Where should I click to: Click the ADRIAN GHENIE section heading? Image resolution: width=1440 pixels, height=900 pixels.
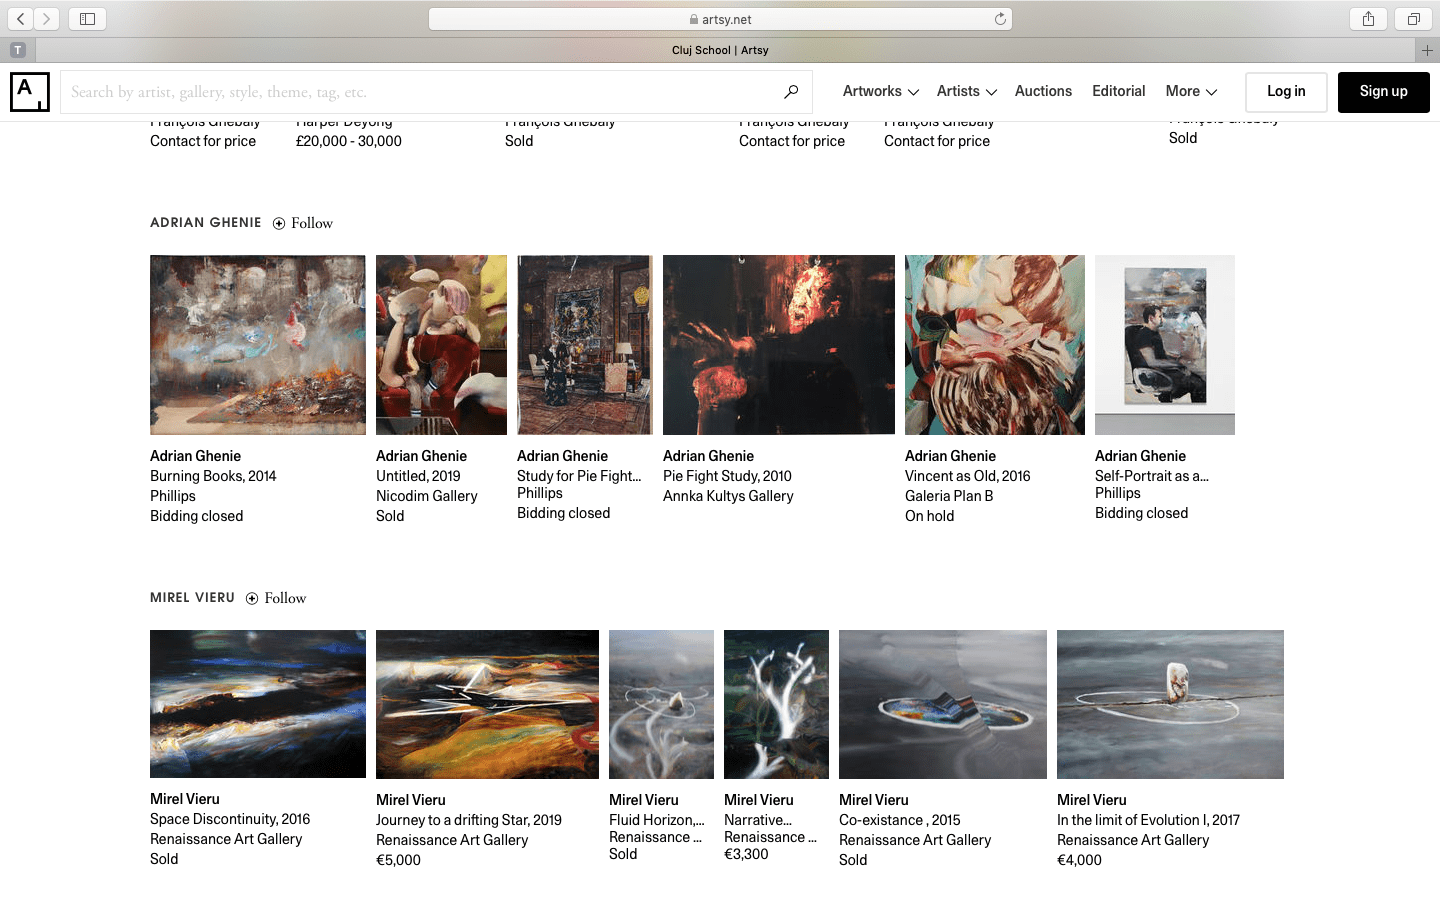(x=206, y=223)
